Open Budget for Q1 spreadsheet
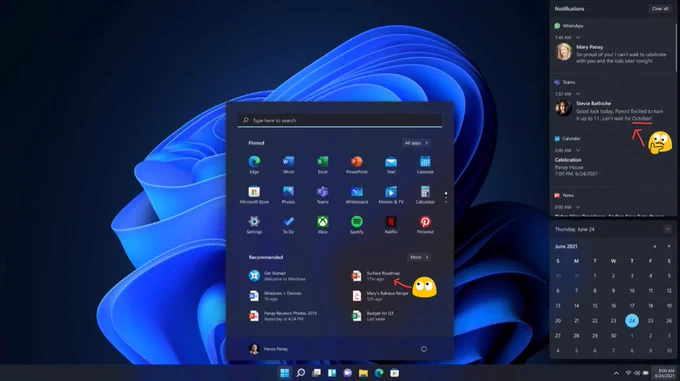 coord(373,316)
